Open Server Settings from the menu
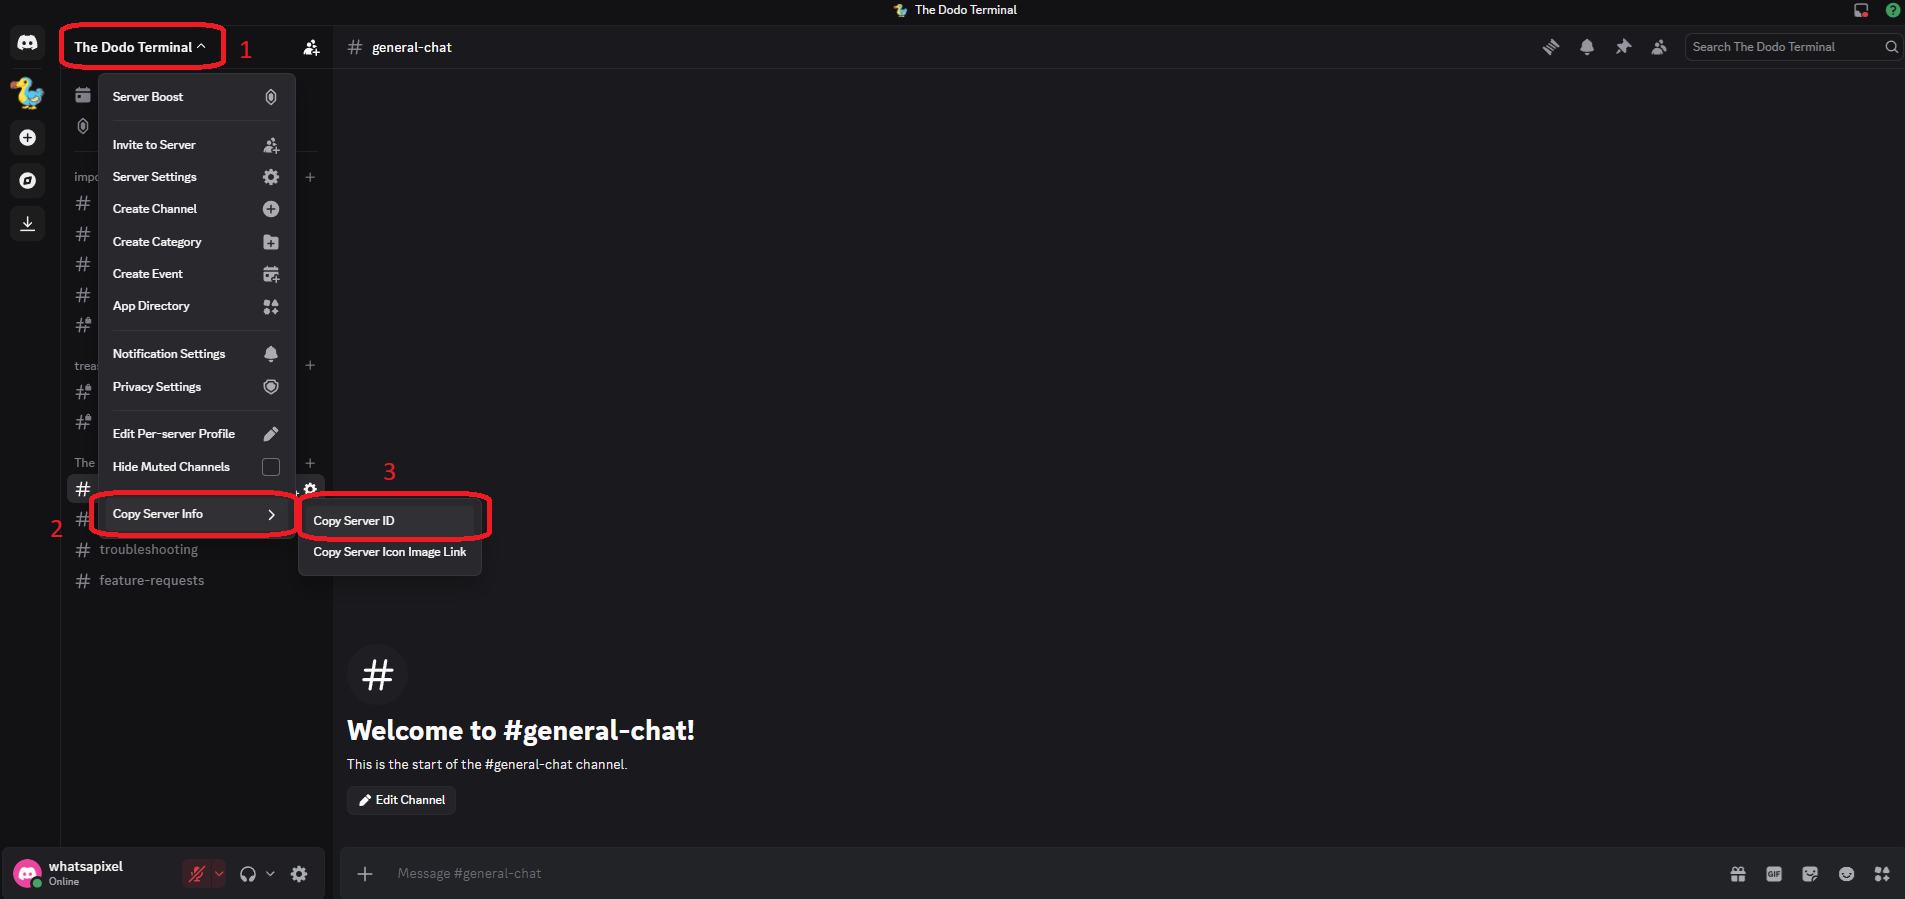 pos(196,177)
